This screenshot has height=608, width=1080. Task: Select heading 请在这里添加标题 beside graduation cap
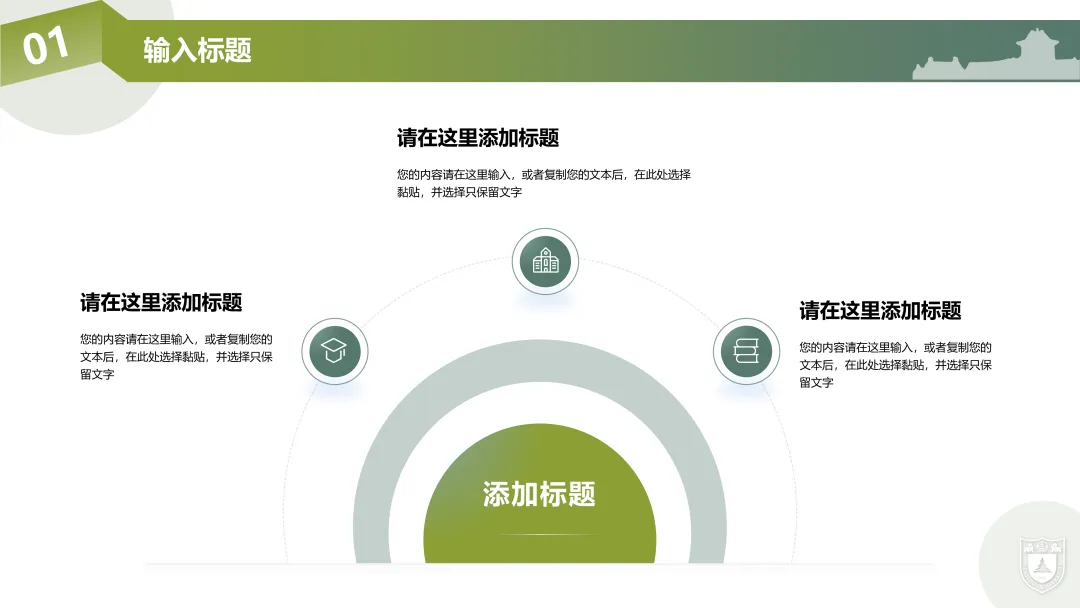point(161,302)
